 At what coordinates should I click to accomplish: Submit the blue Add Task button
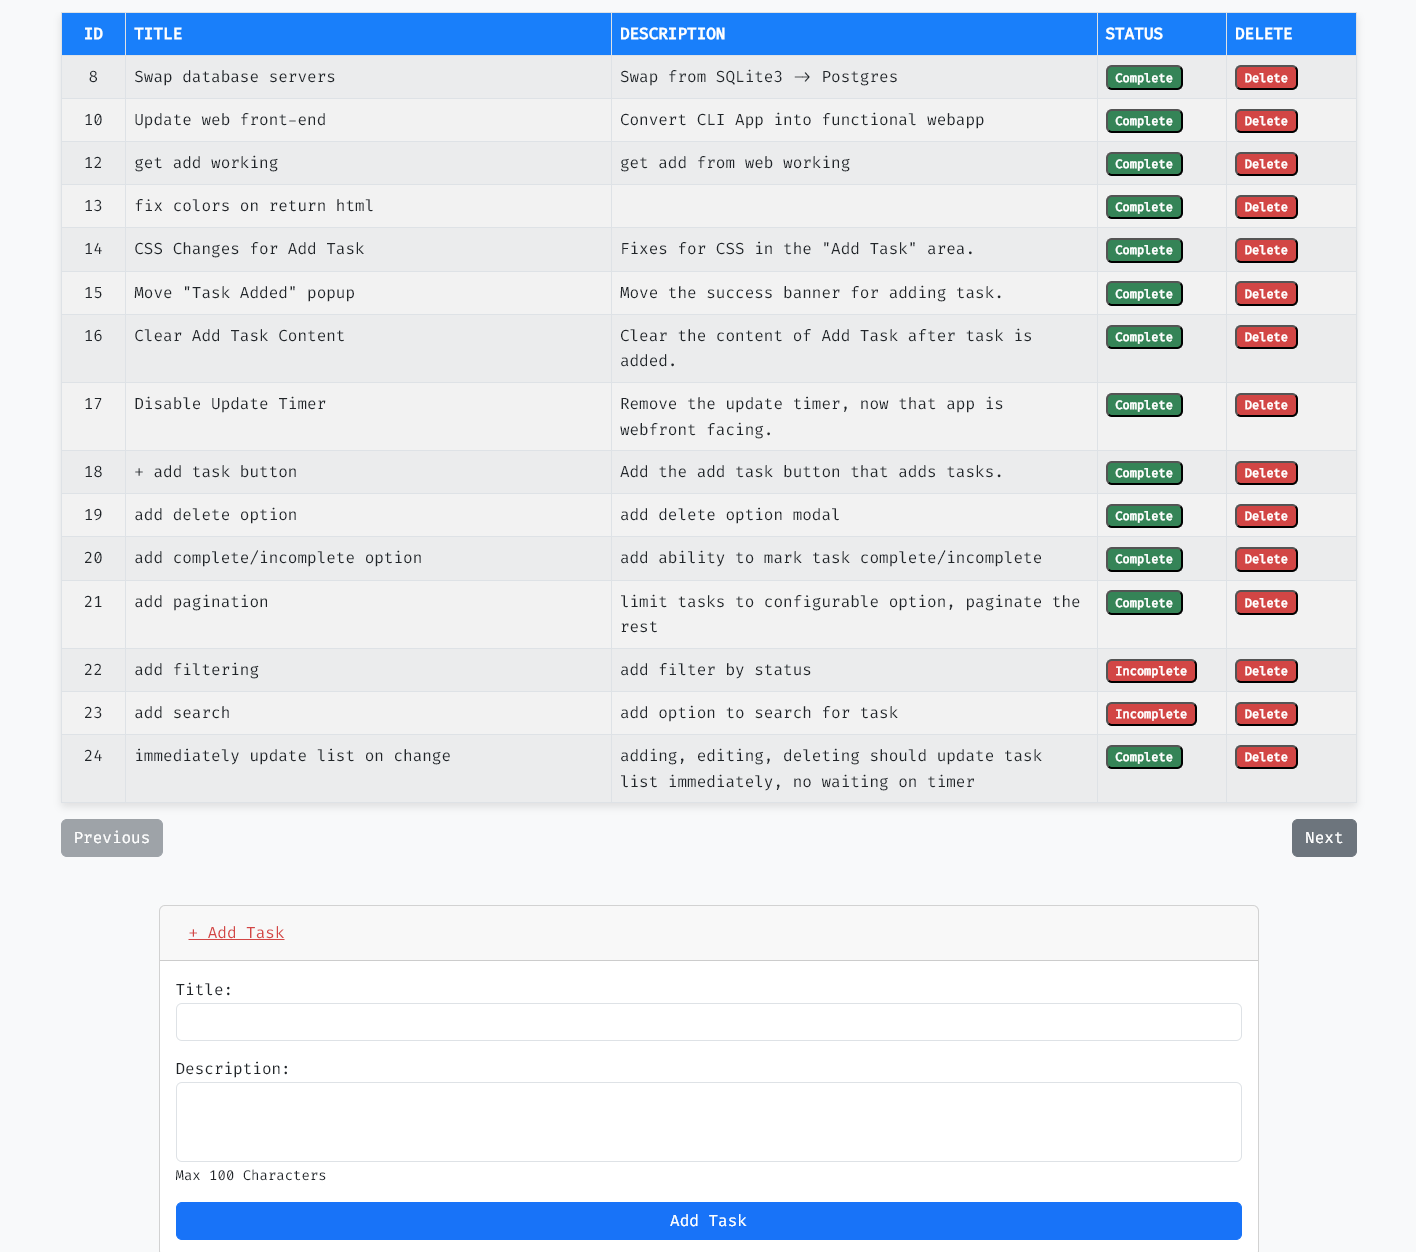click(709, 1221)
